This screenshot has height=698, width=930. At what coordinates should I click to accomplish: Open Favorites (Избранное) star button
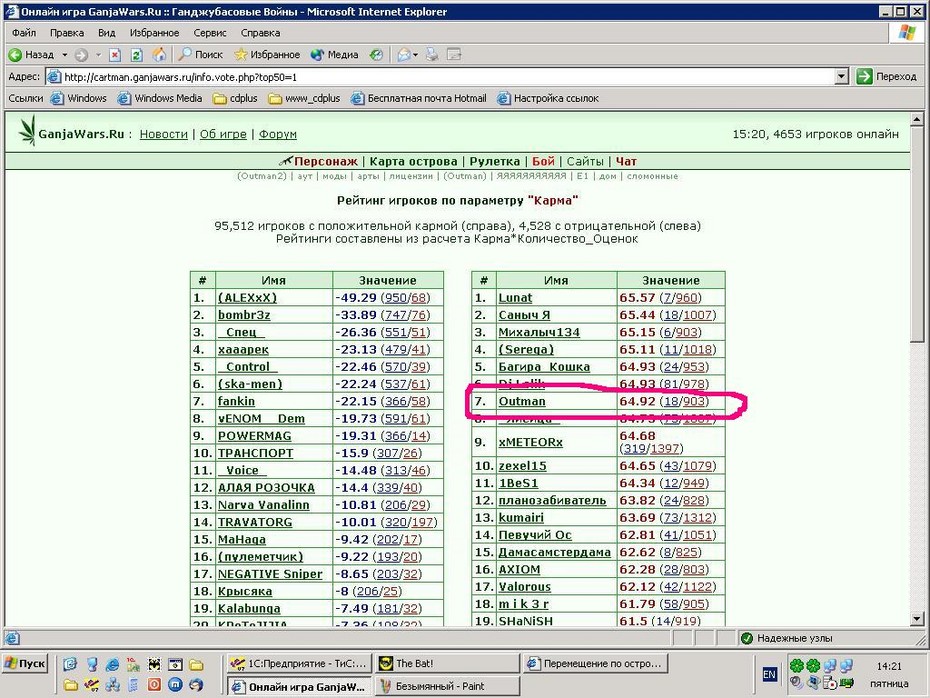click(x=266, y=55)
